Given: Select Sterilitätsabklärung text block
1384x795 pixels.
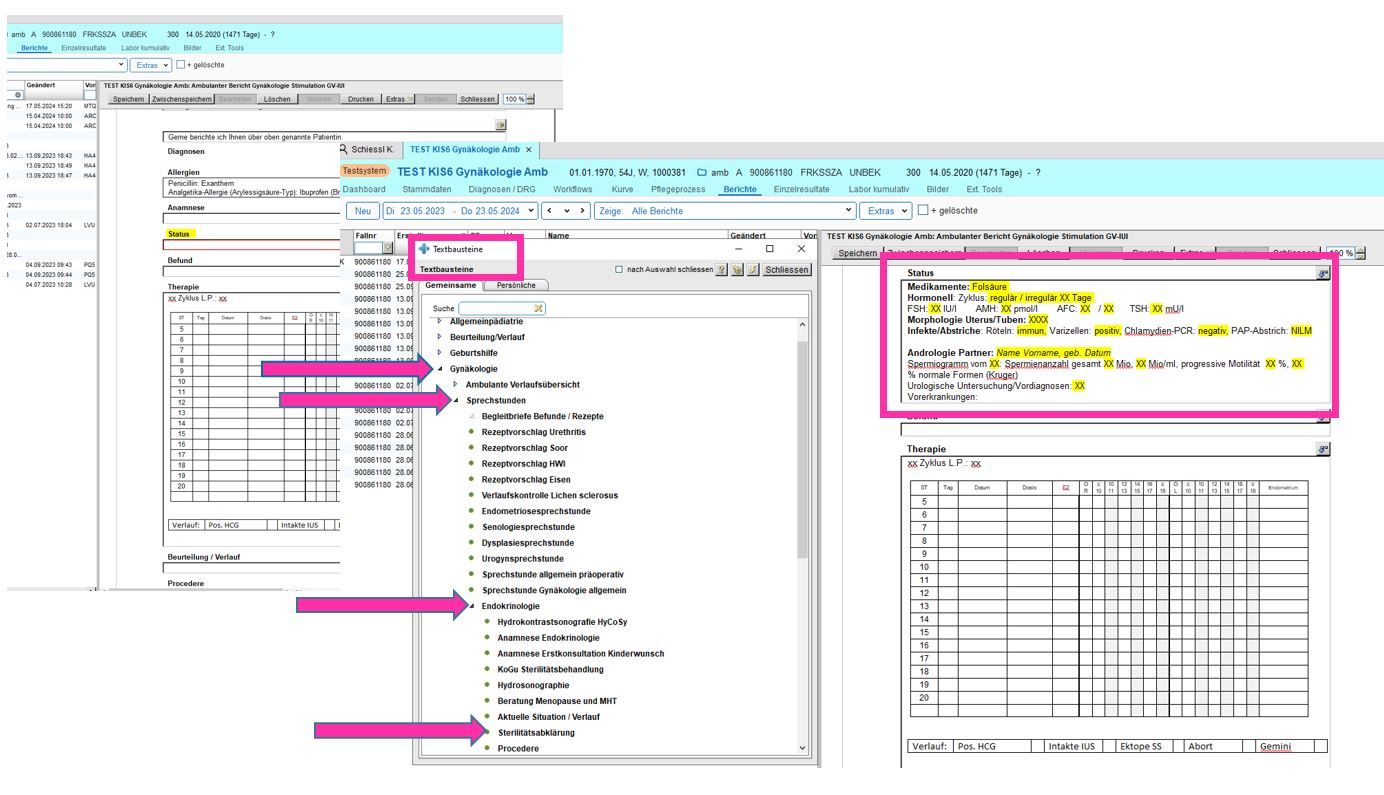Looking at the screenshot, I should click(x=535, y=733).
